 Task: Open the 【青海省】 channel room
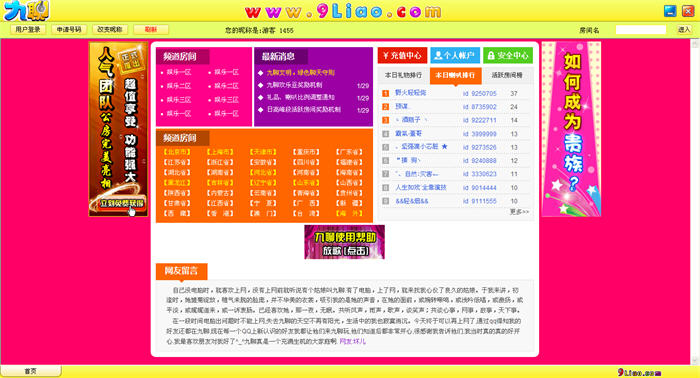(x=306, y=193)
